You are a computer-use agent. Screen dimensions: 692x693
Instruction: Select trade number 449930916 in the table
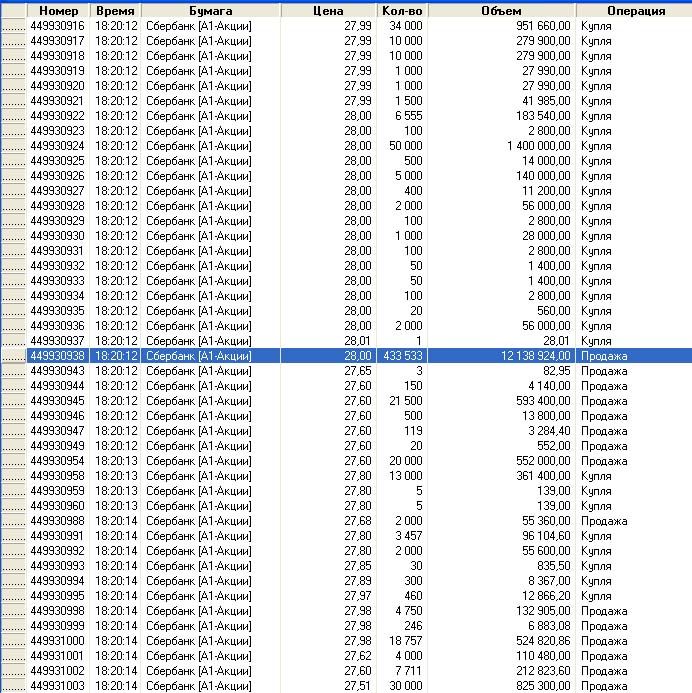[x=57, y=26]
